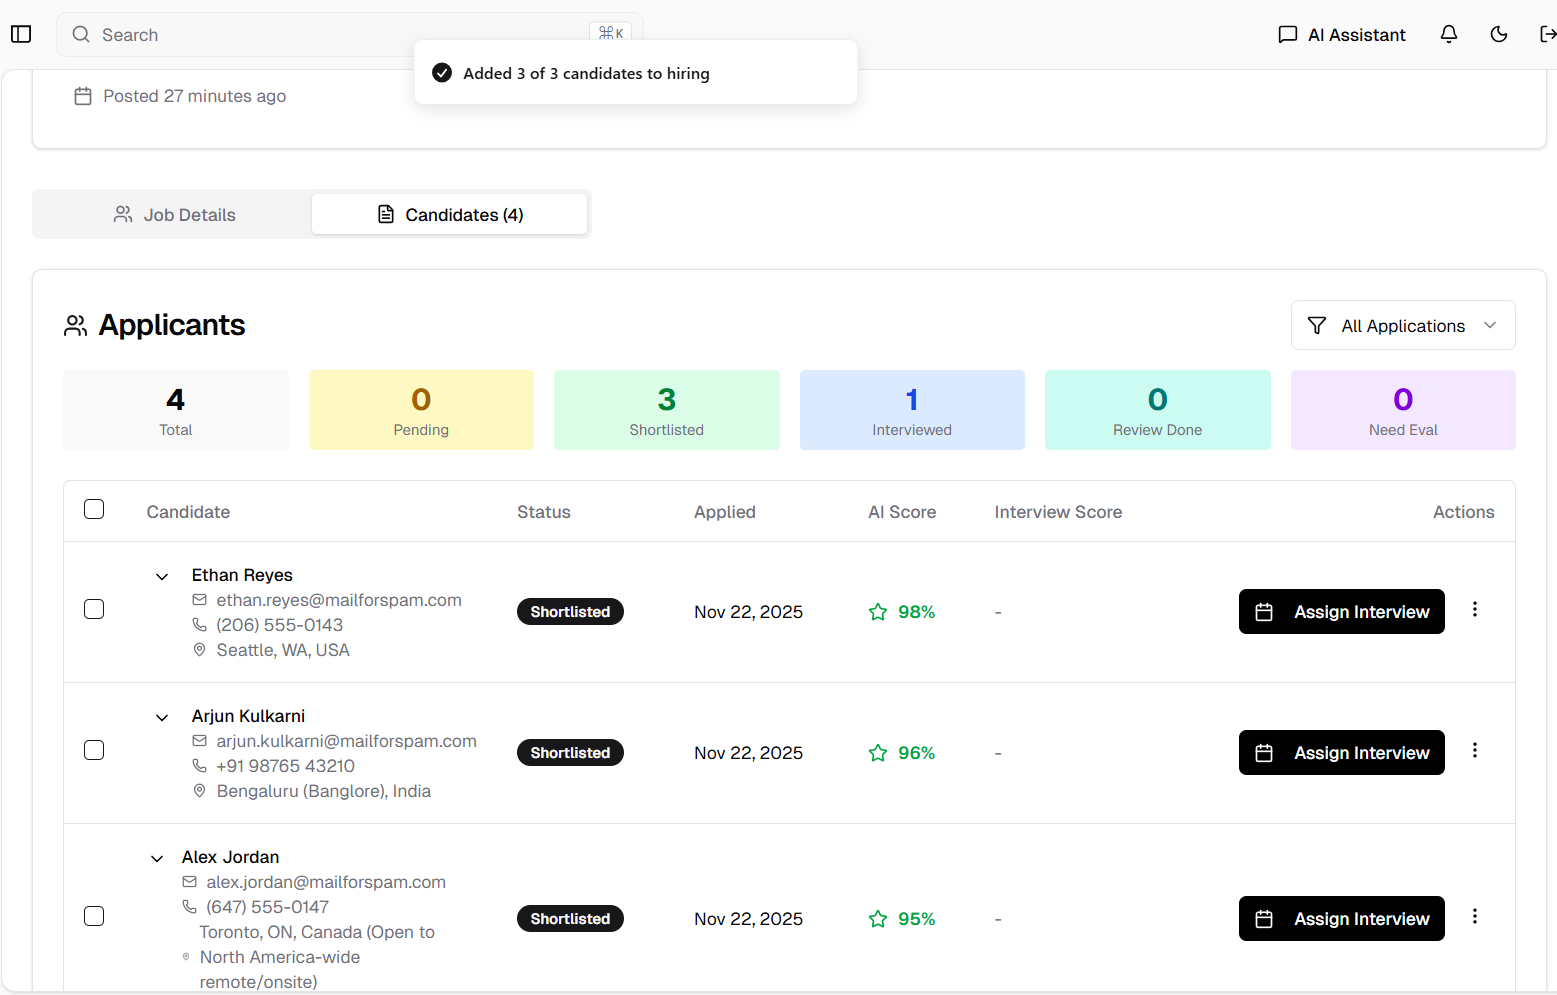The height and width of the screenshot is (995, 1557).
Task: Open more actions for Ethan Reyes
Action: pos(1474,610)
